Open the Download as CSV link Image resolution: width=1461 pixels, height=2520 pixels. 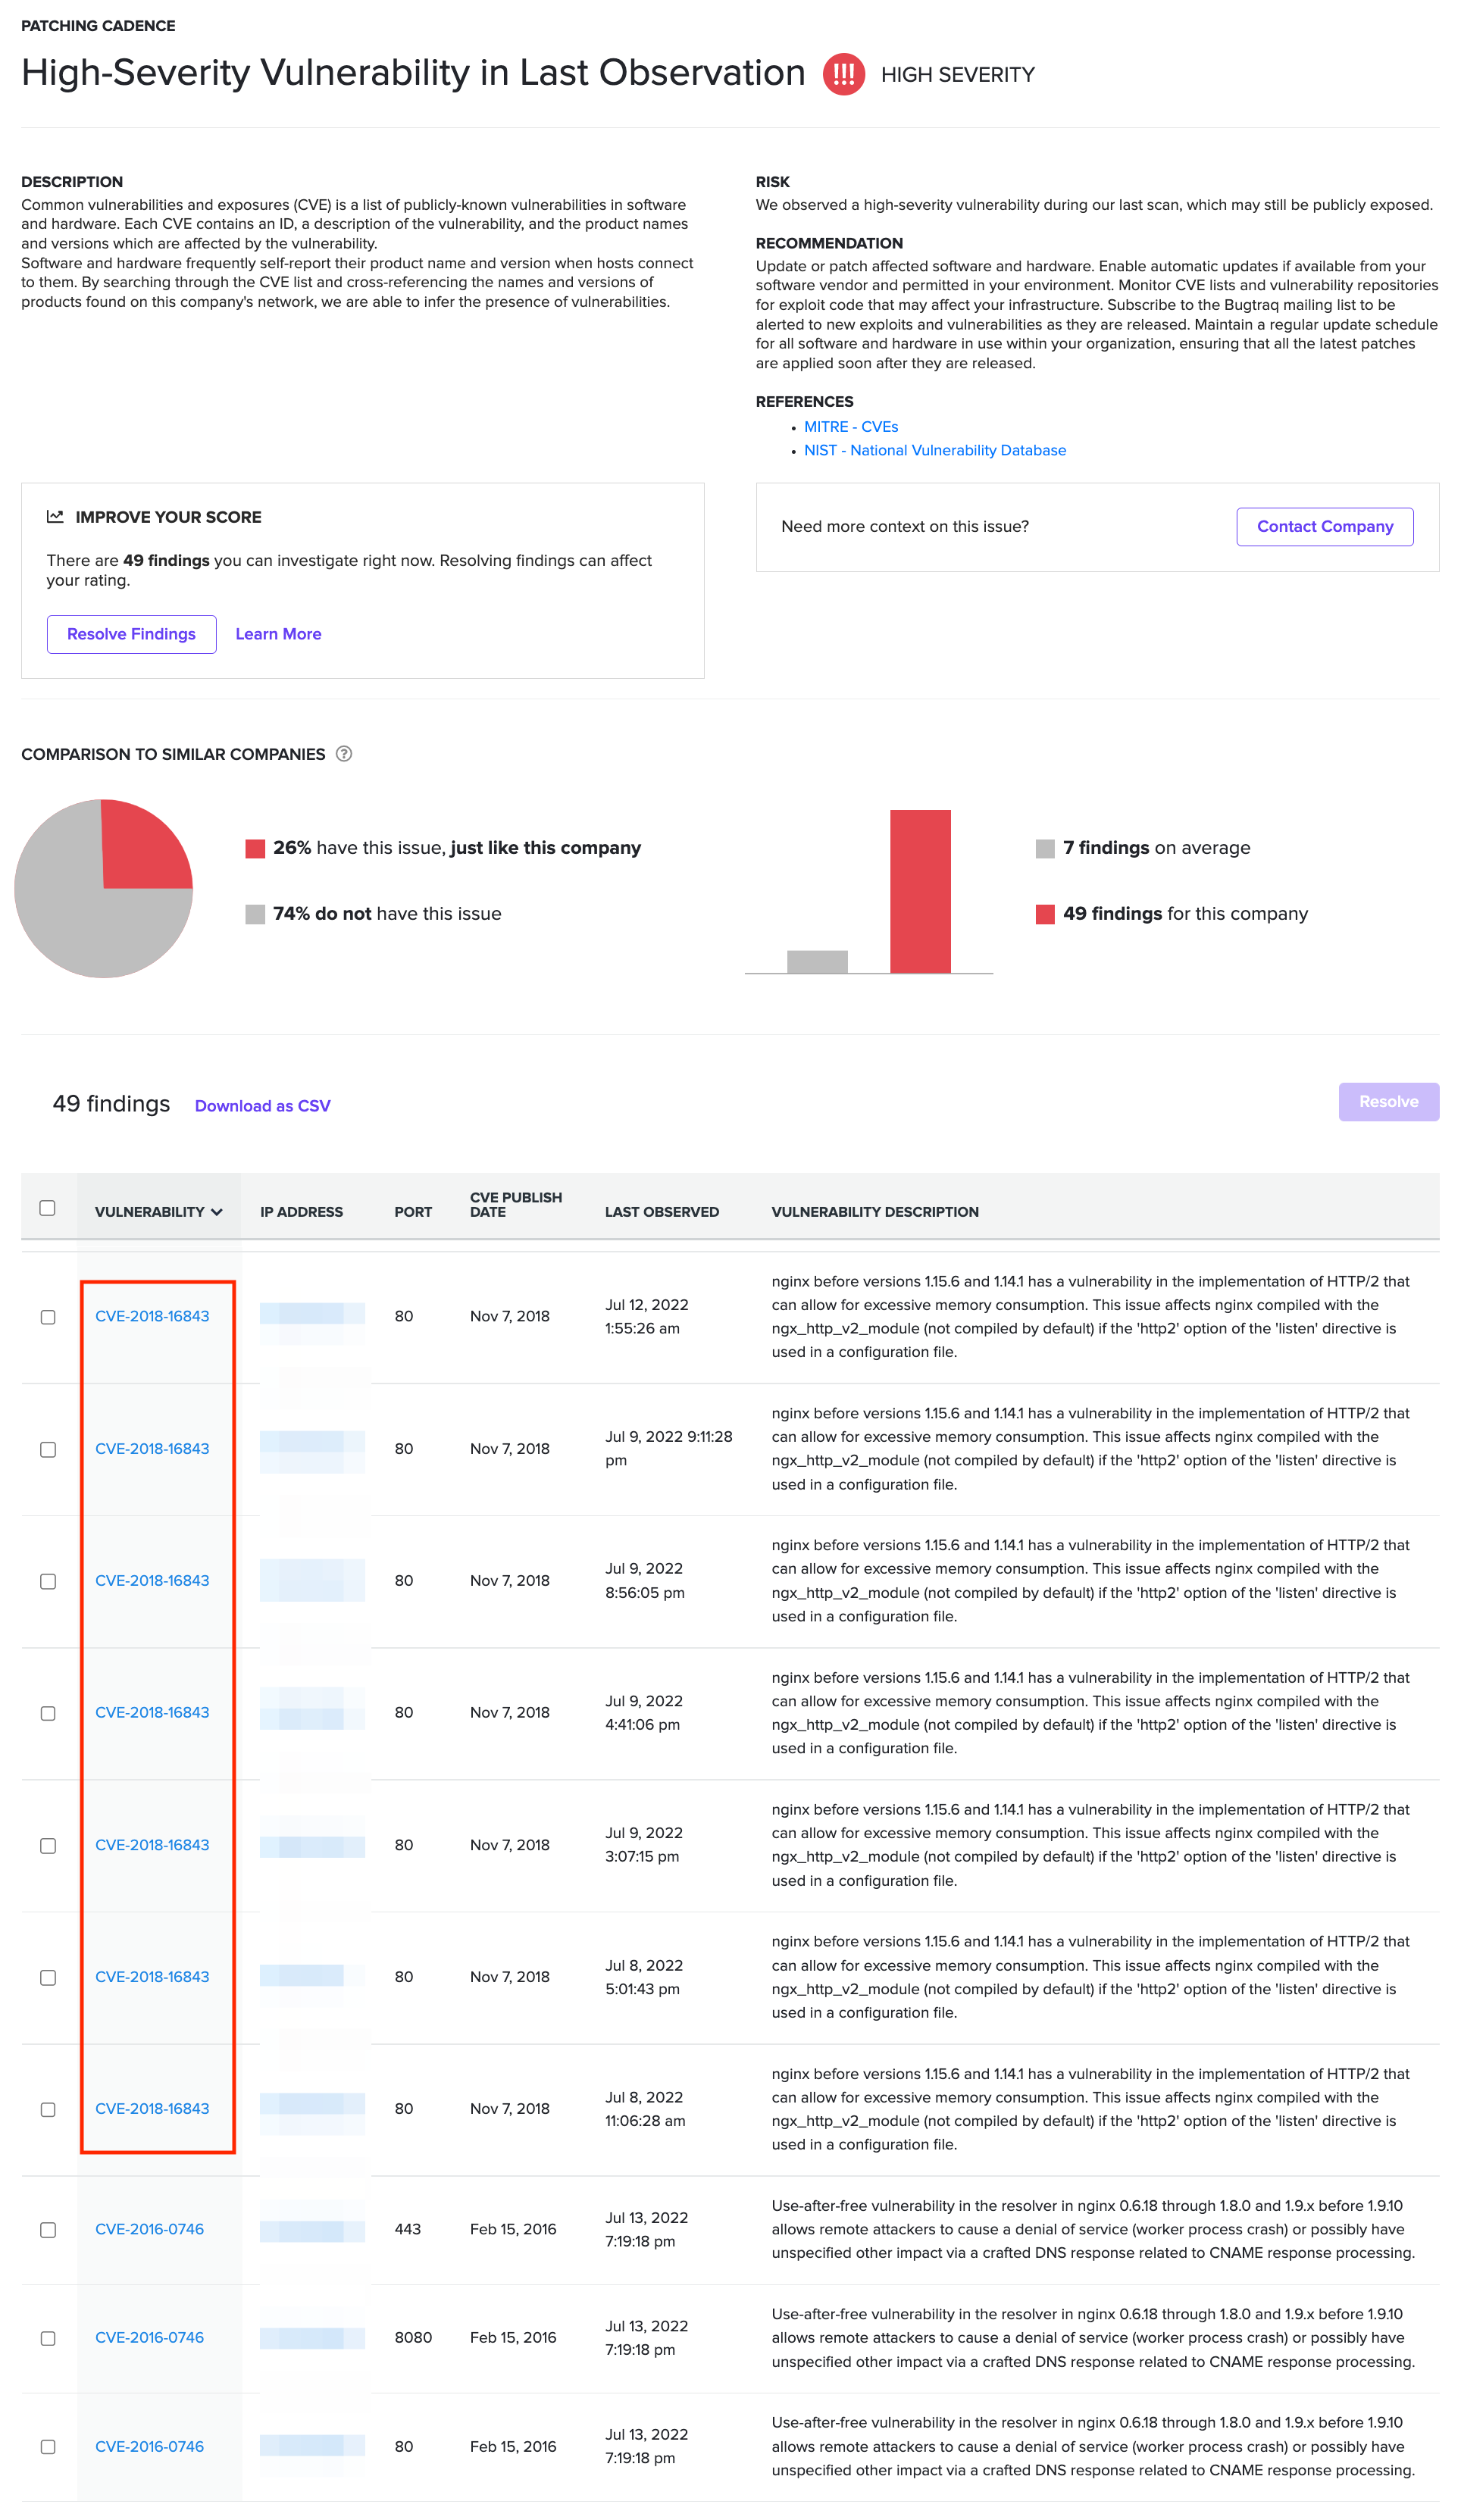pyautogui.click(x=262, y=1106)
